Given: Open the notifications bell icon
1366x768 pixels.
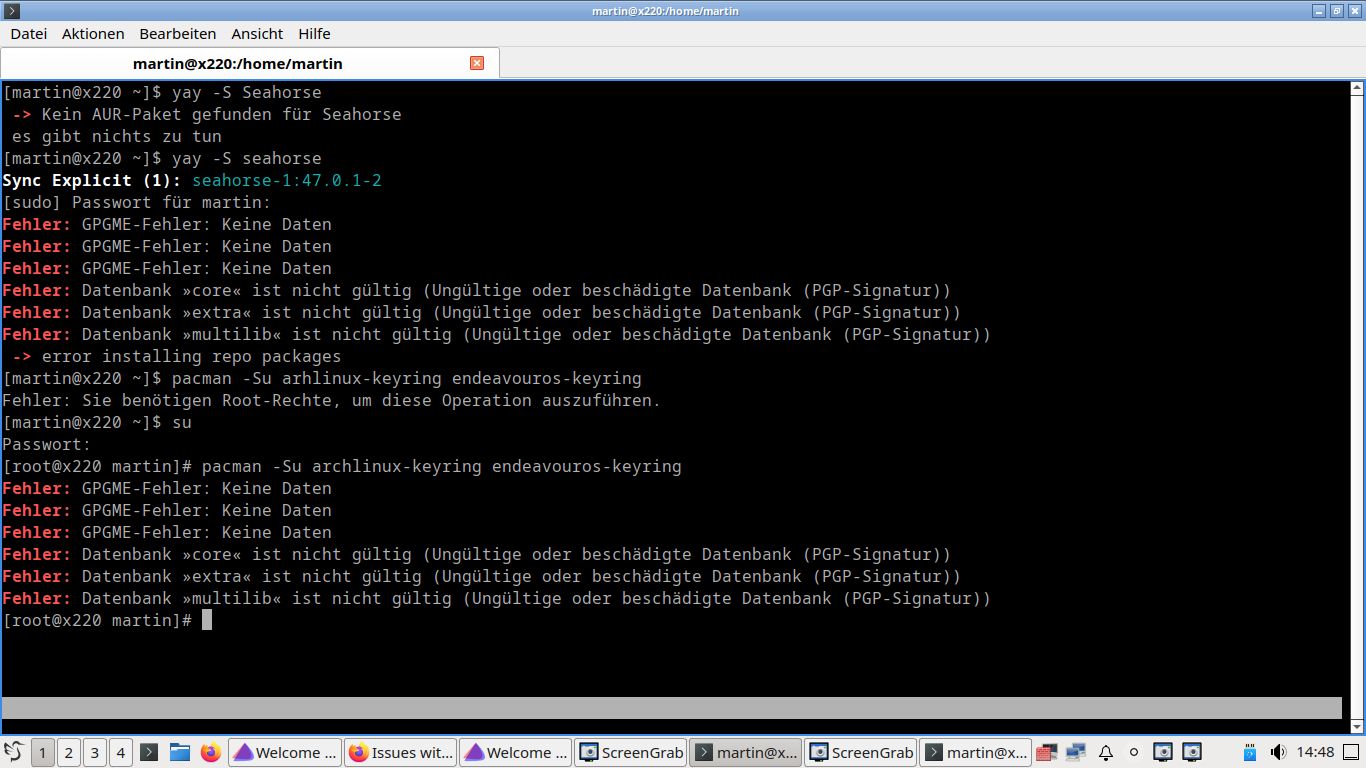Looking at the screenshot, I should click(x=1106, y=752).
